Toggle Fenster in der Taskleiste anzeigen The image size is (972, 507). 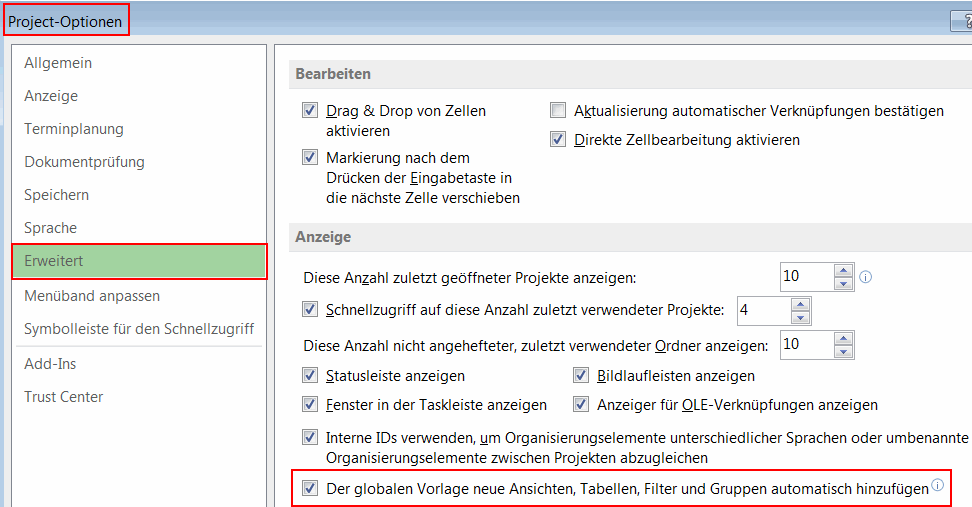(x=310, y=405)
